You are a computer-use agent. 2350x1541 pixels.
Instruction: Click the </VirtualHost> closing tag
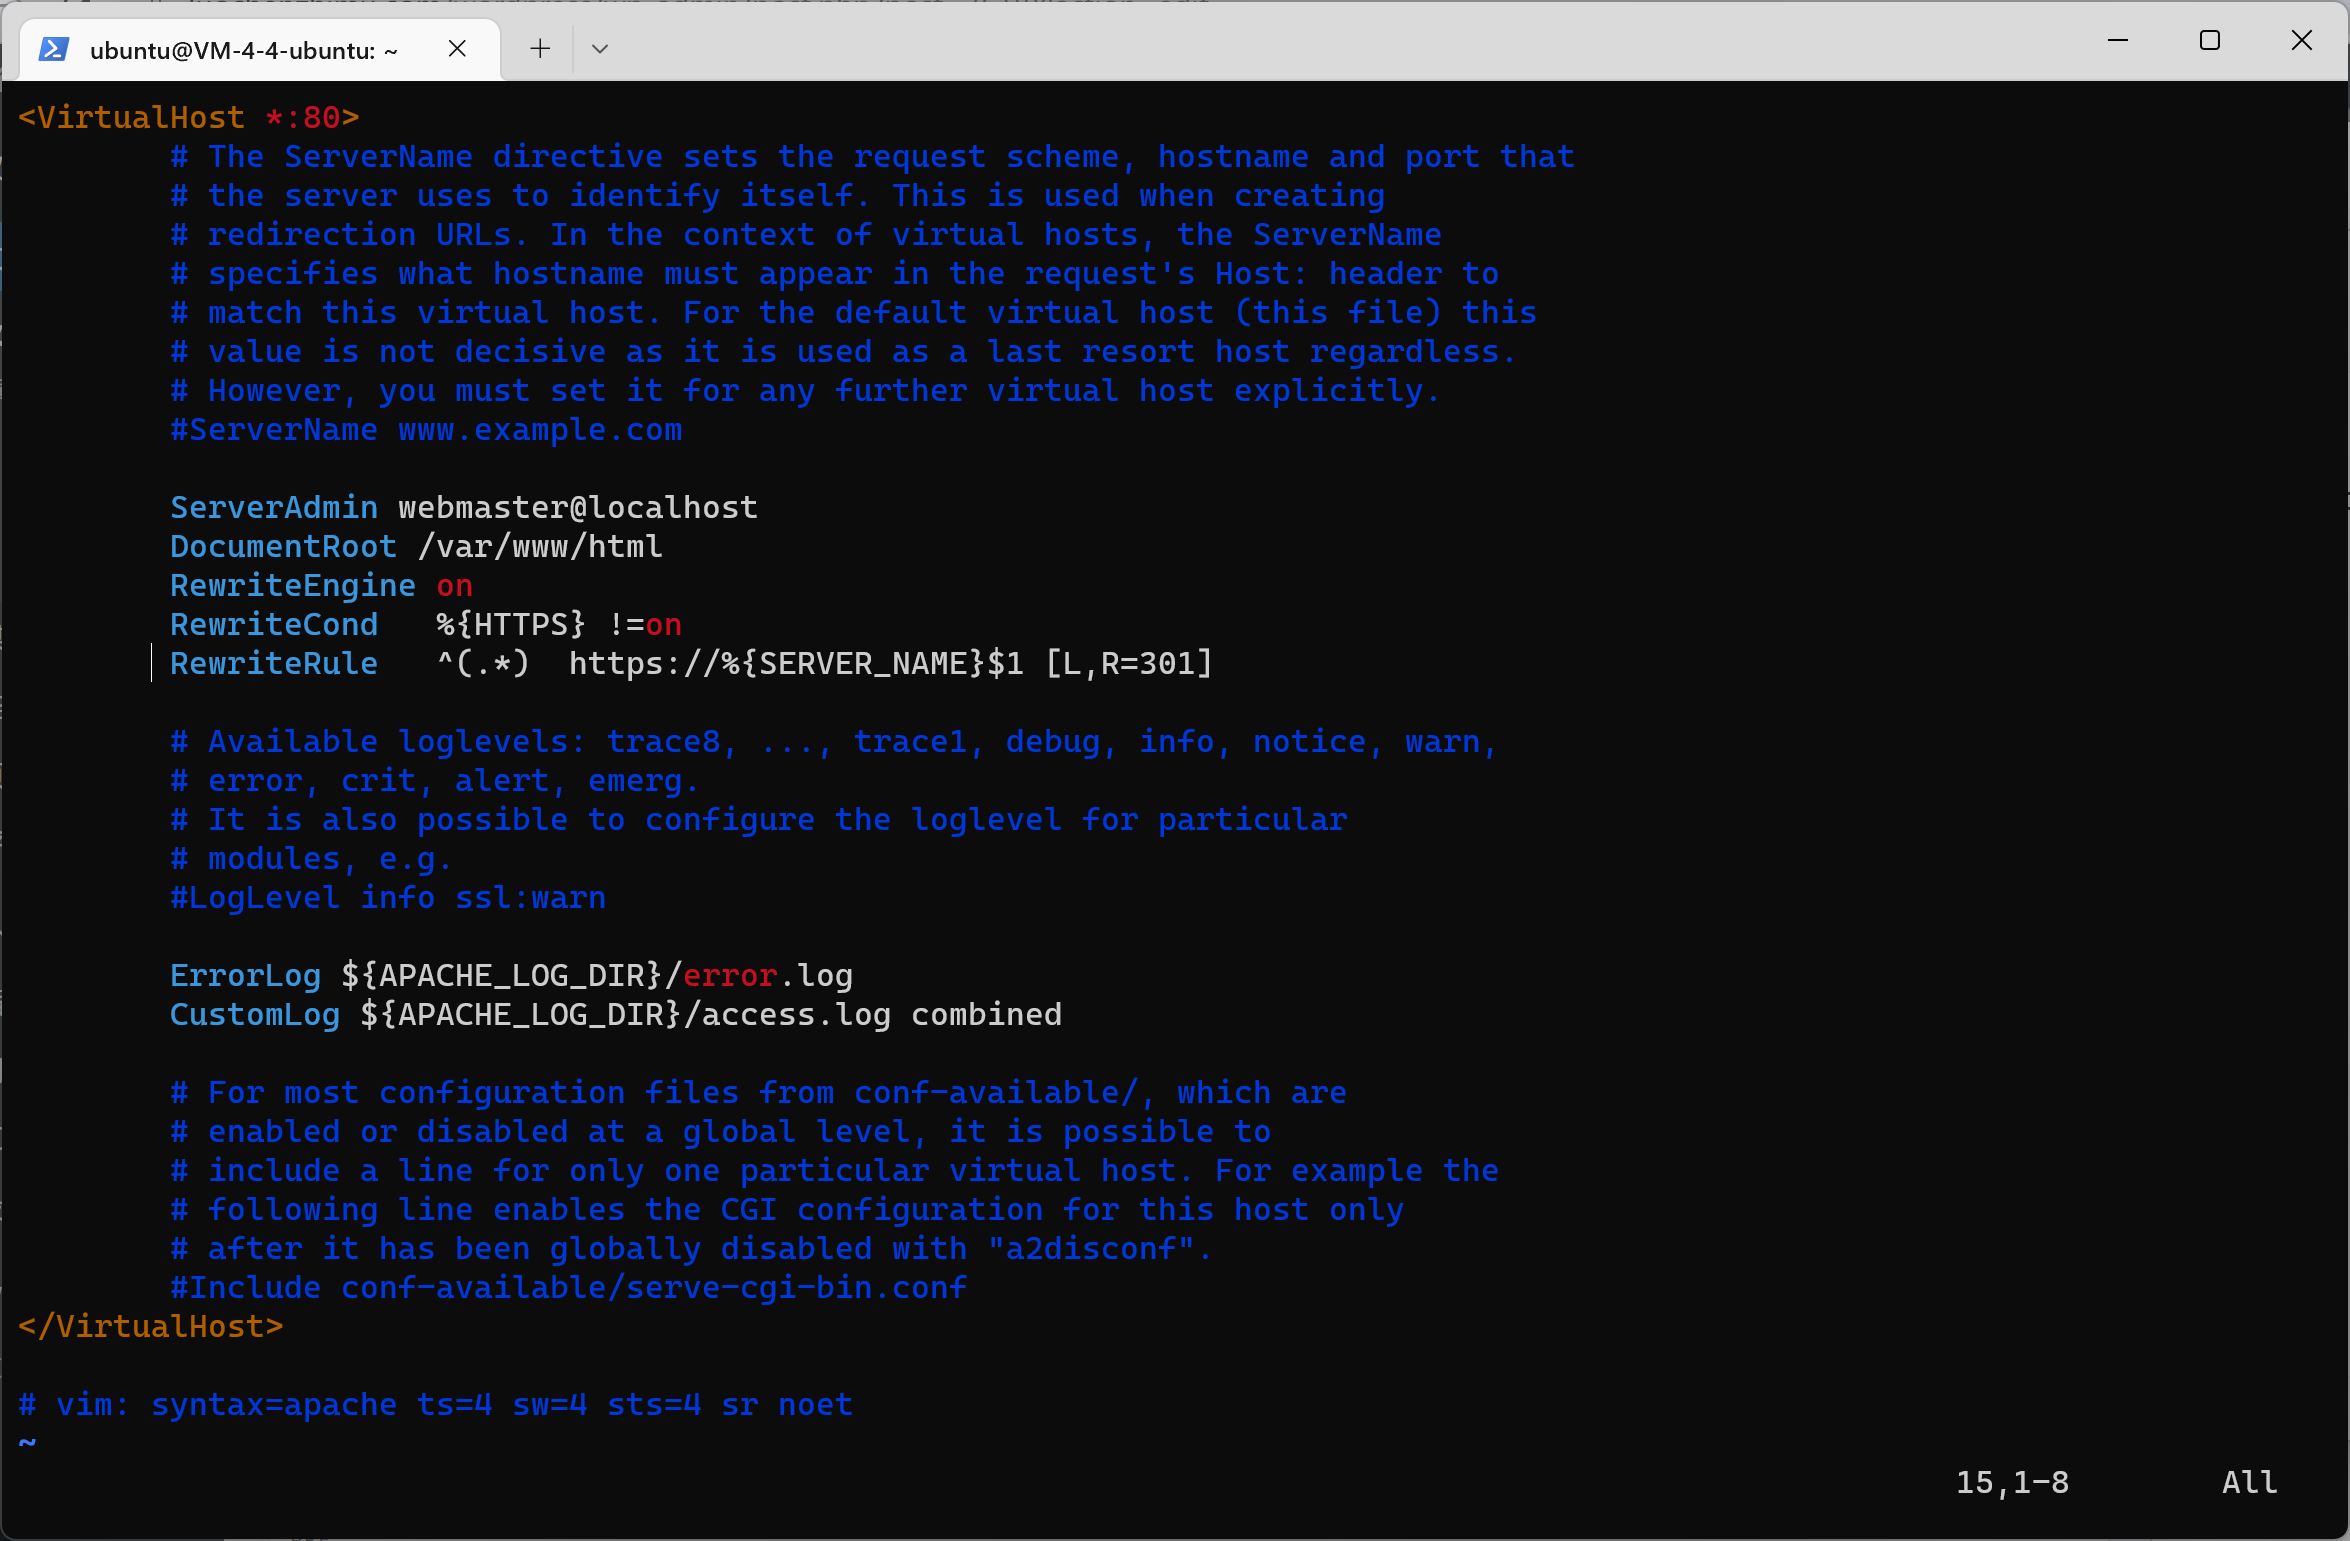pos(151,1327)
